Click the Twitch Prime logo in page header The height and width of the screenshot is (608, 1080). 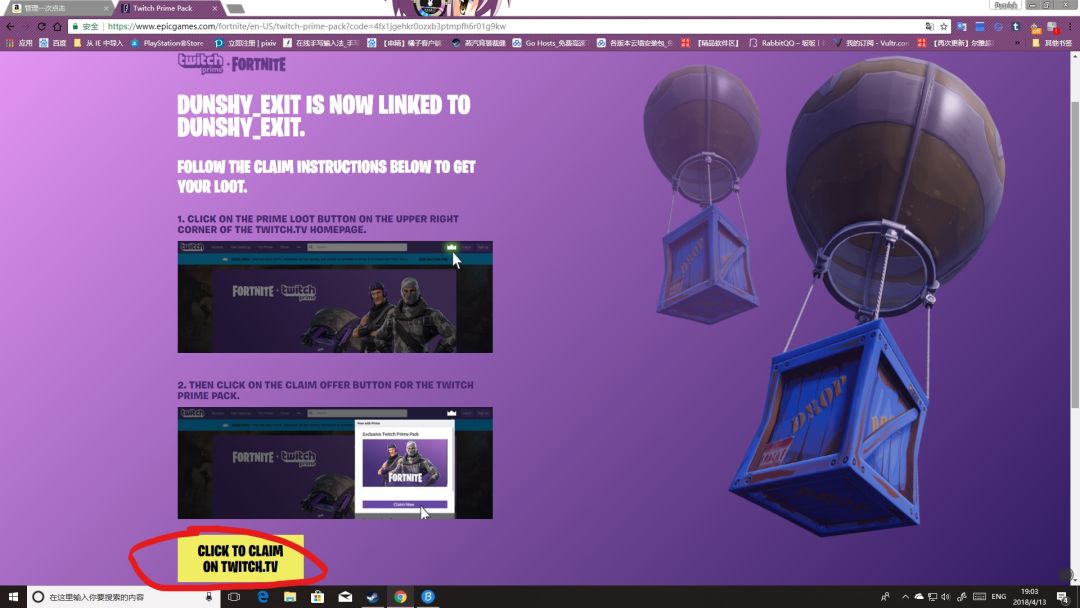click(x=200, y=63)
